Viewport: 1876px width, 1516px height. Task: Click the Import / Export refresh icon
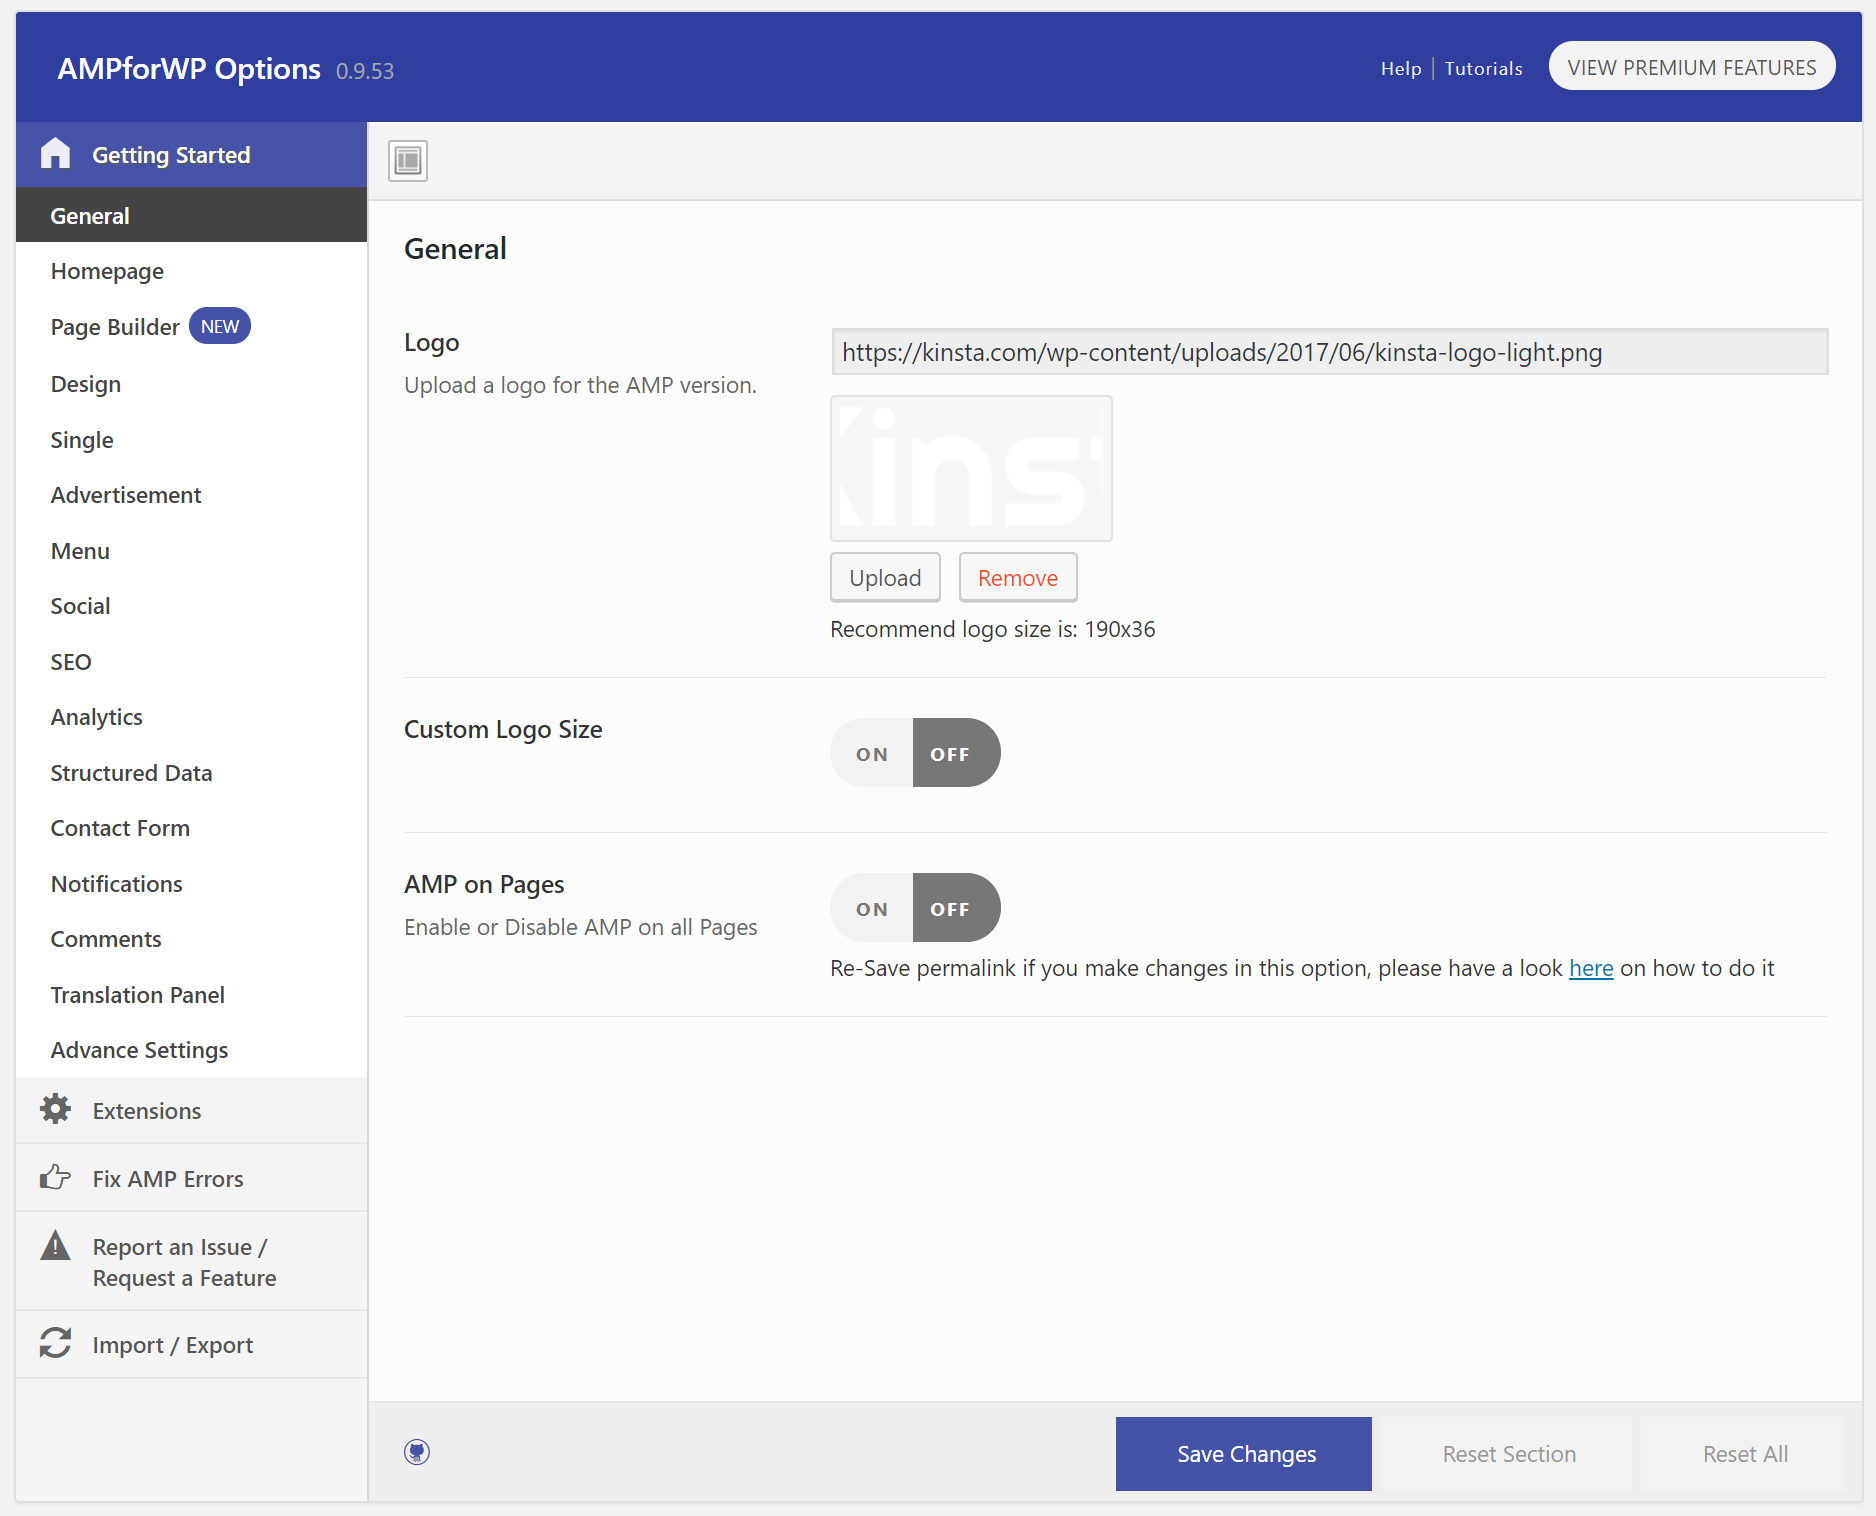(x=55, y=1343)
